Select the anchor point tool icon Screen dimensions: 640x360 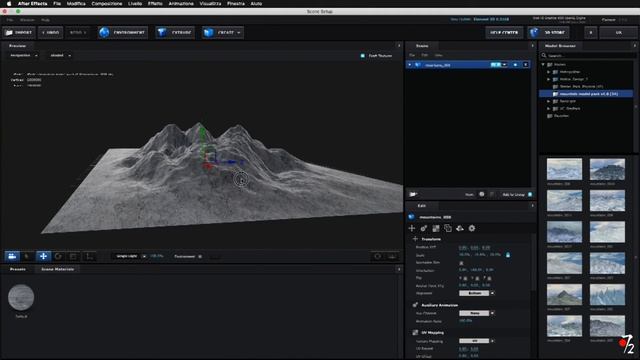(89, 256)
